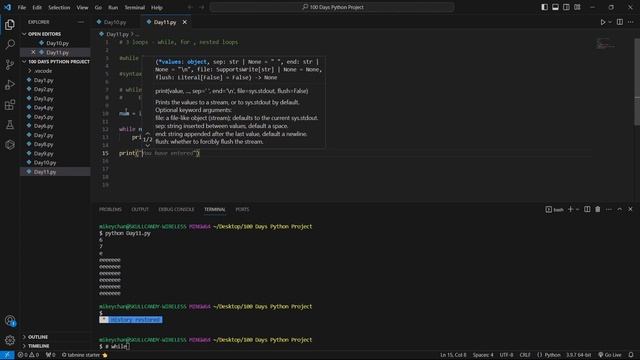Screen dimensions: 640x360
Task: Split the terminal
Action: pyautogui.click(x=587, y=209)
